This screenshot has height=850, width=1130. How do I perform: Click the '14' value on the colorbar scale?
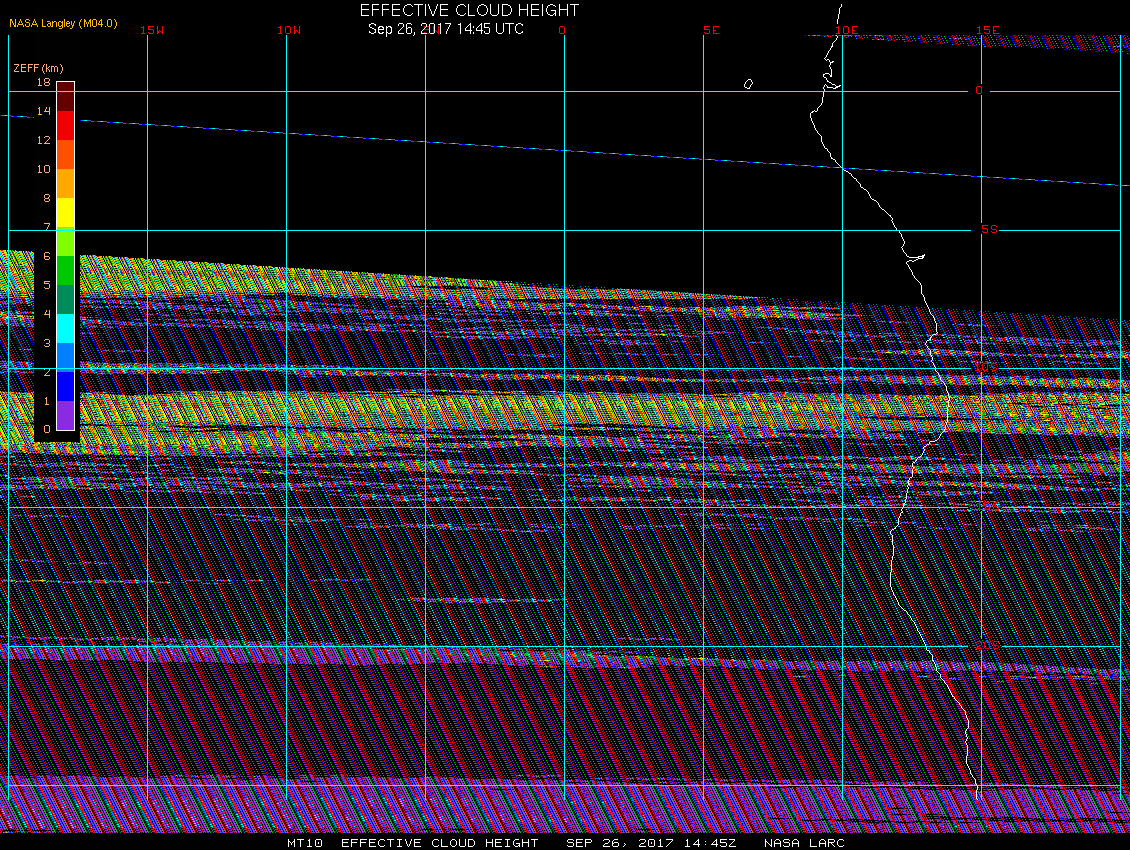pyautogui.click(x=44, y=111)
